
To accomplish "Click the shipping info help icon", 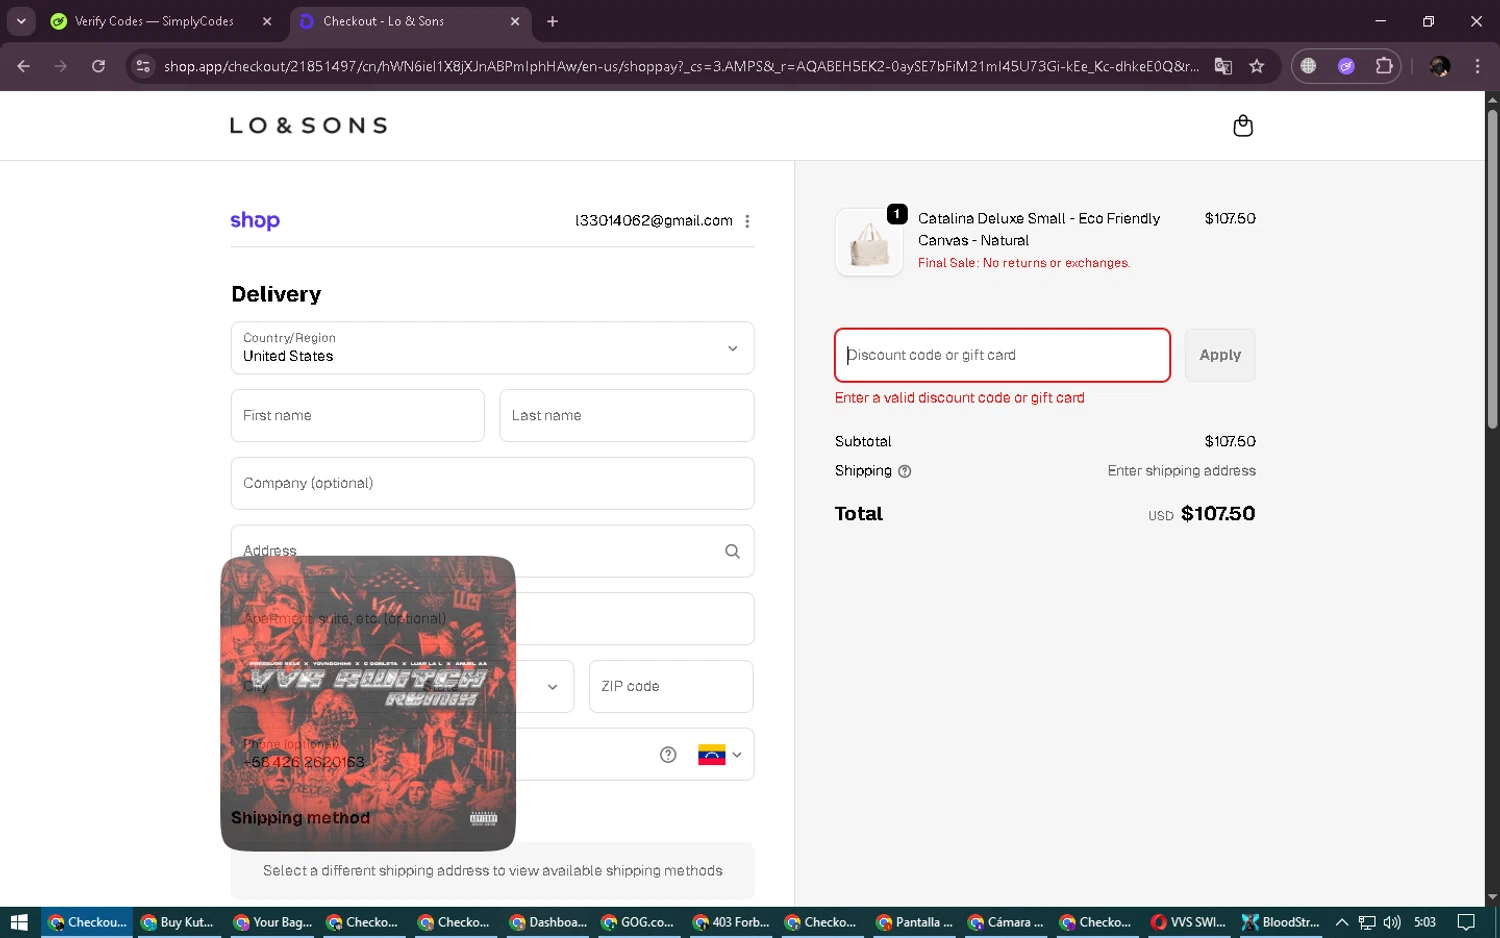I will 905,471.
